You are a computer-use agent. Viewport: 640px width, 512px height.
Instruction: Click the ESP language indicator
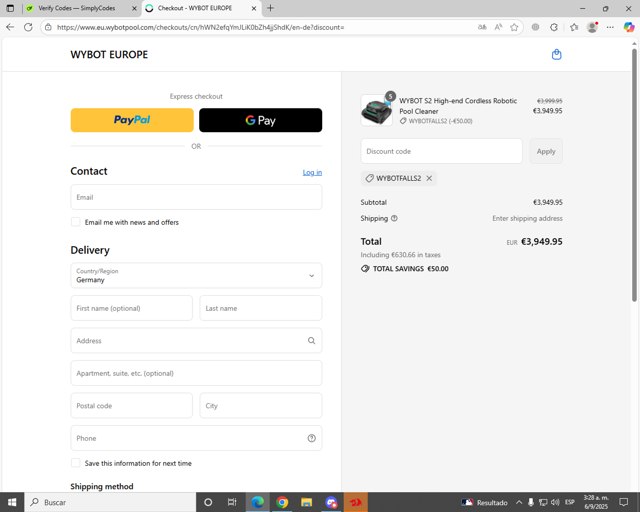[570, 502]
